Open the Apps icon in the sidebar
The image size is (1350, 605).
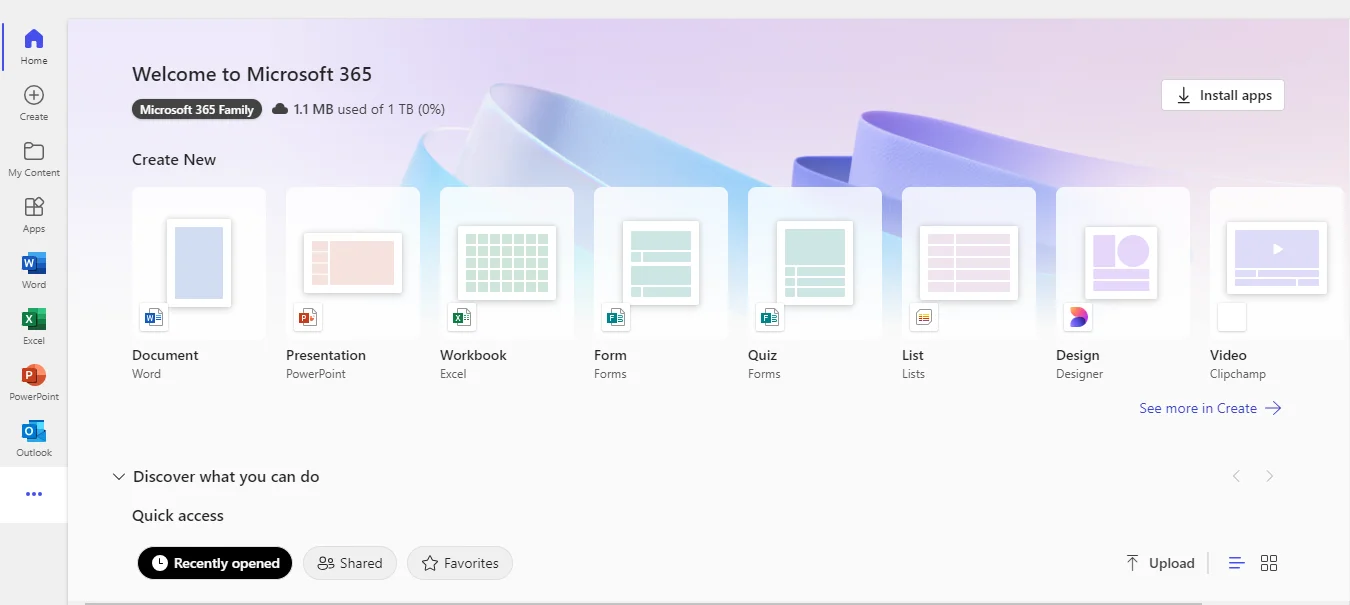coord(34,207)
